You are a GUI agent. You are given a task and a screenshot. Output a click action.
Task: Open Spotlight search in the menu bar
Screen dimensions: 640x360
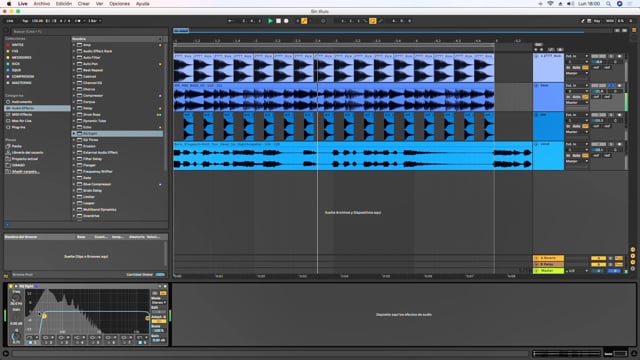tap(609, 4)
